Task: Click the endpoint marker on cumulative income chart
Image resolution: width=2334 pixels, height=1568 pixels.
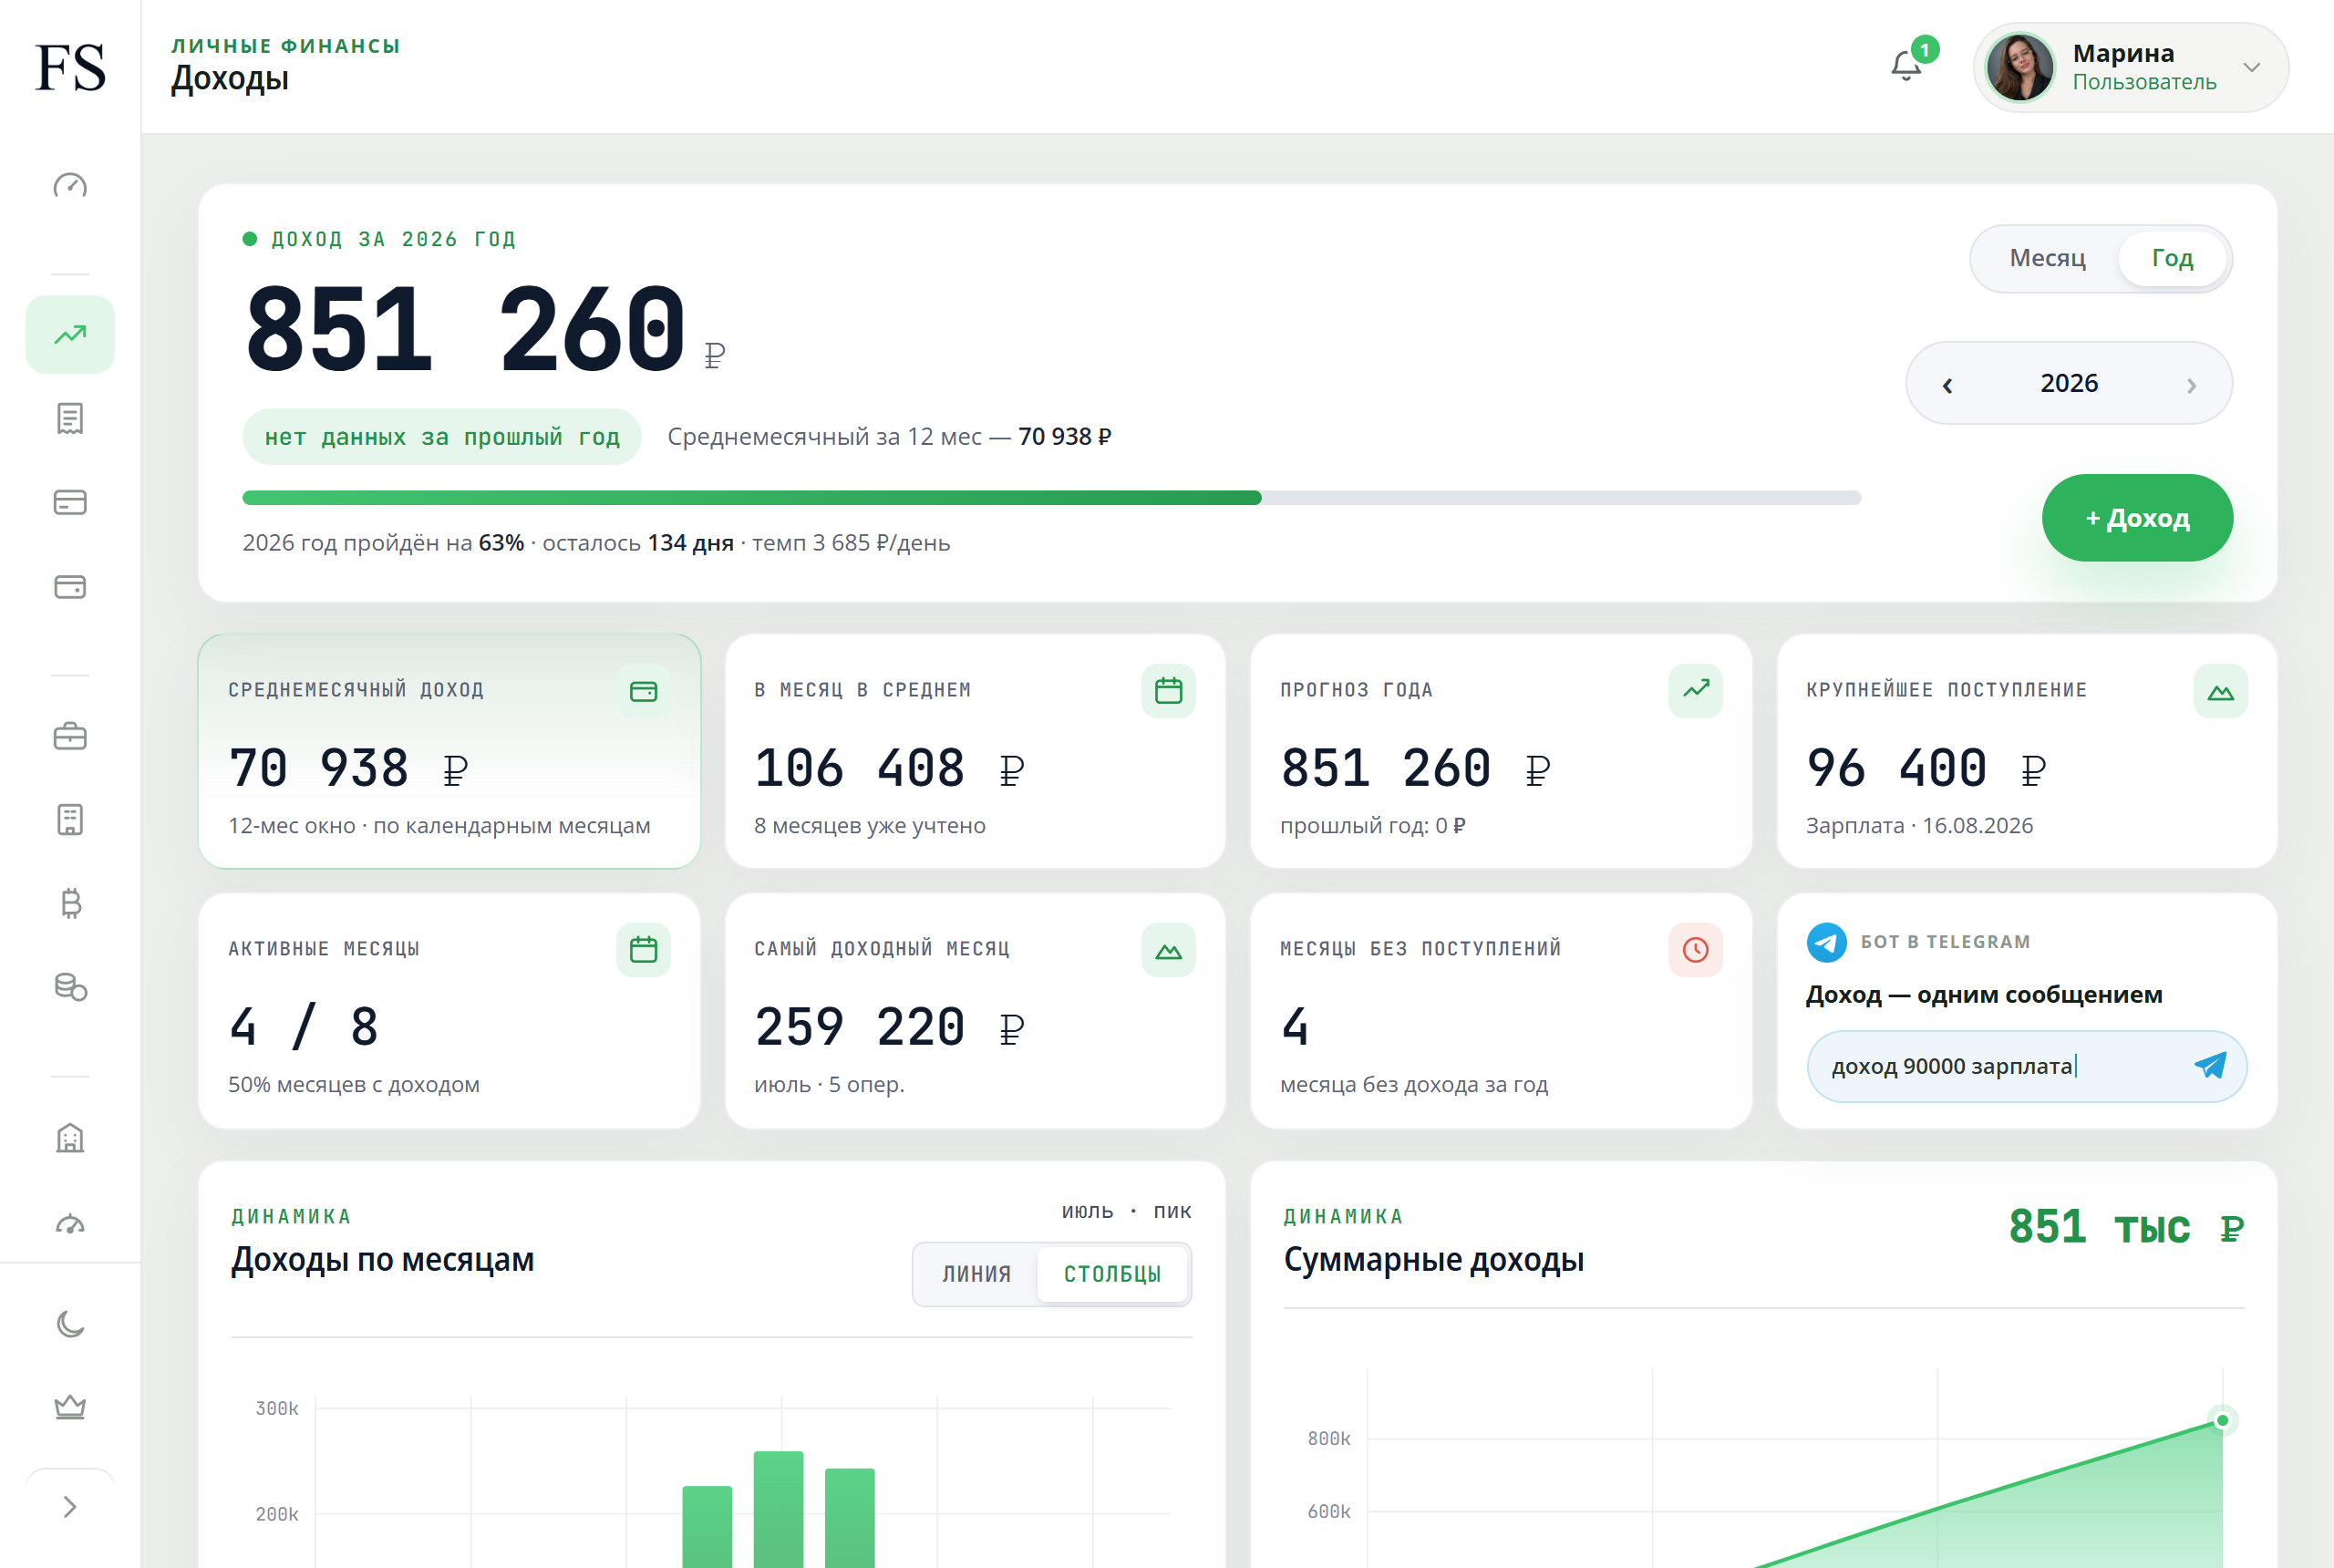Action: tap(2222, 1420)
